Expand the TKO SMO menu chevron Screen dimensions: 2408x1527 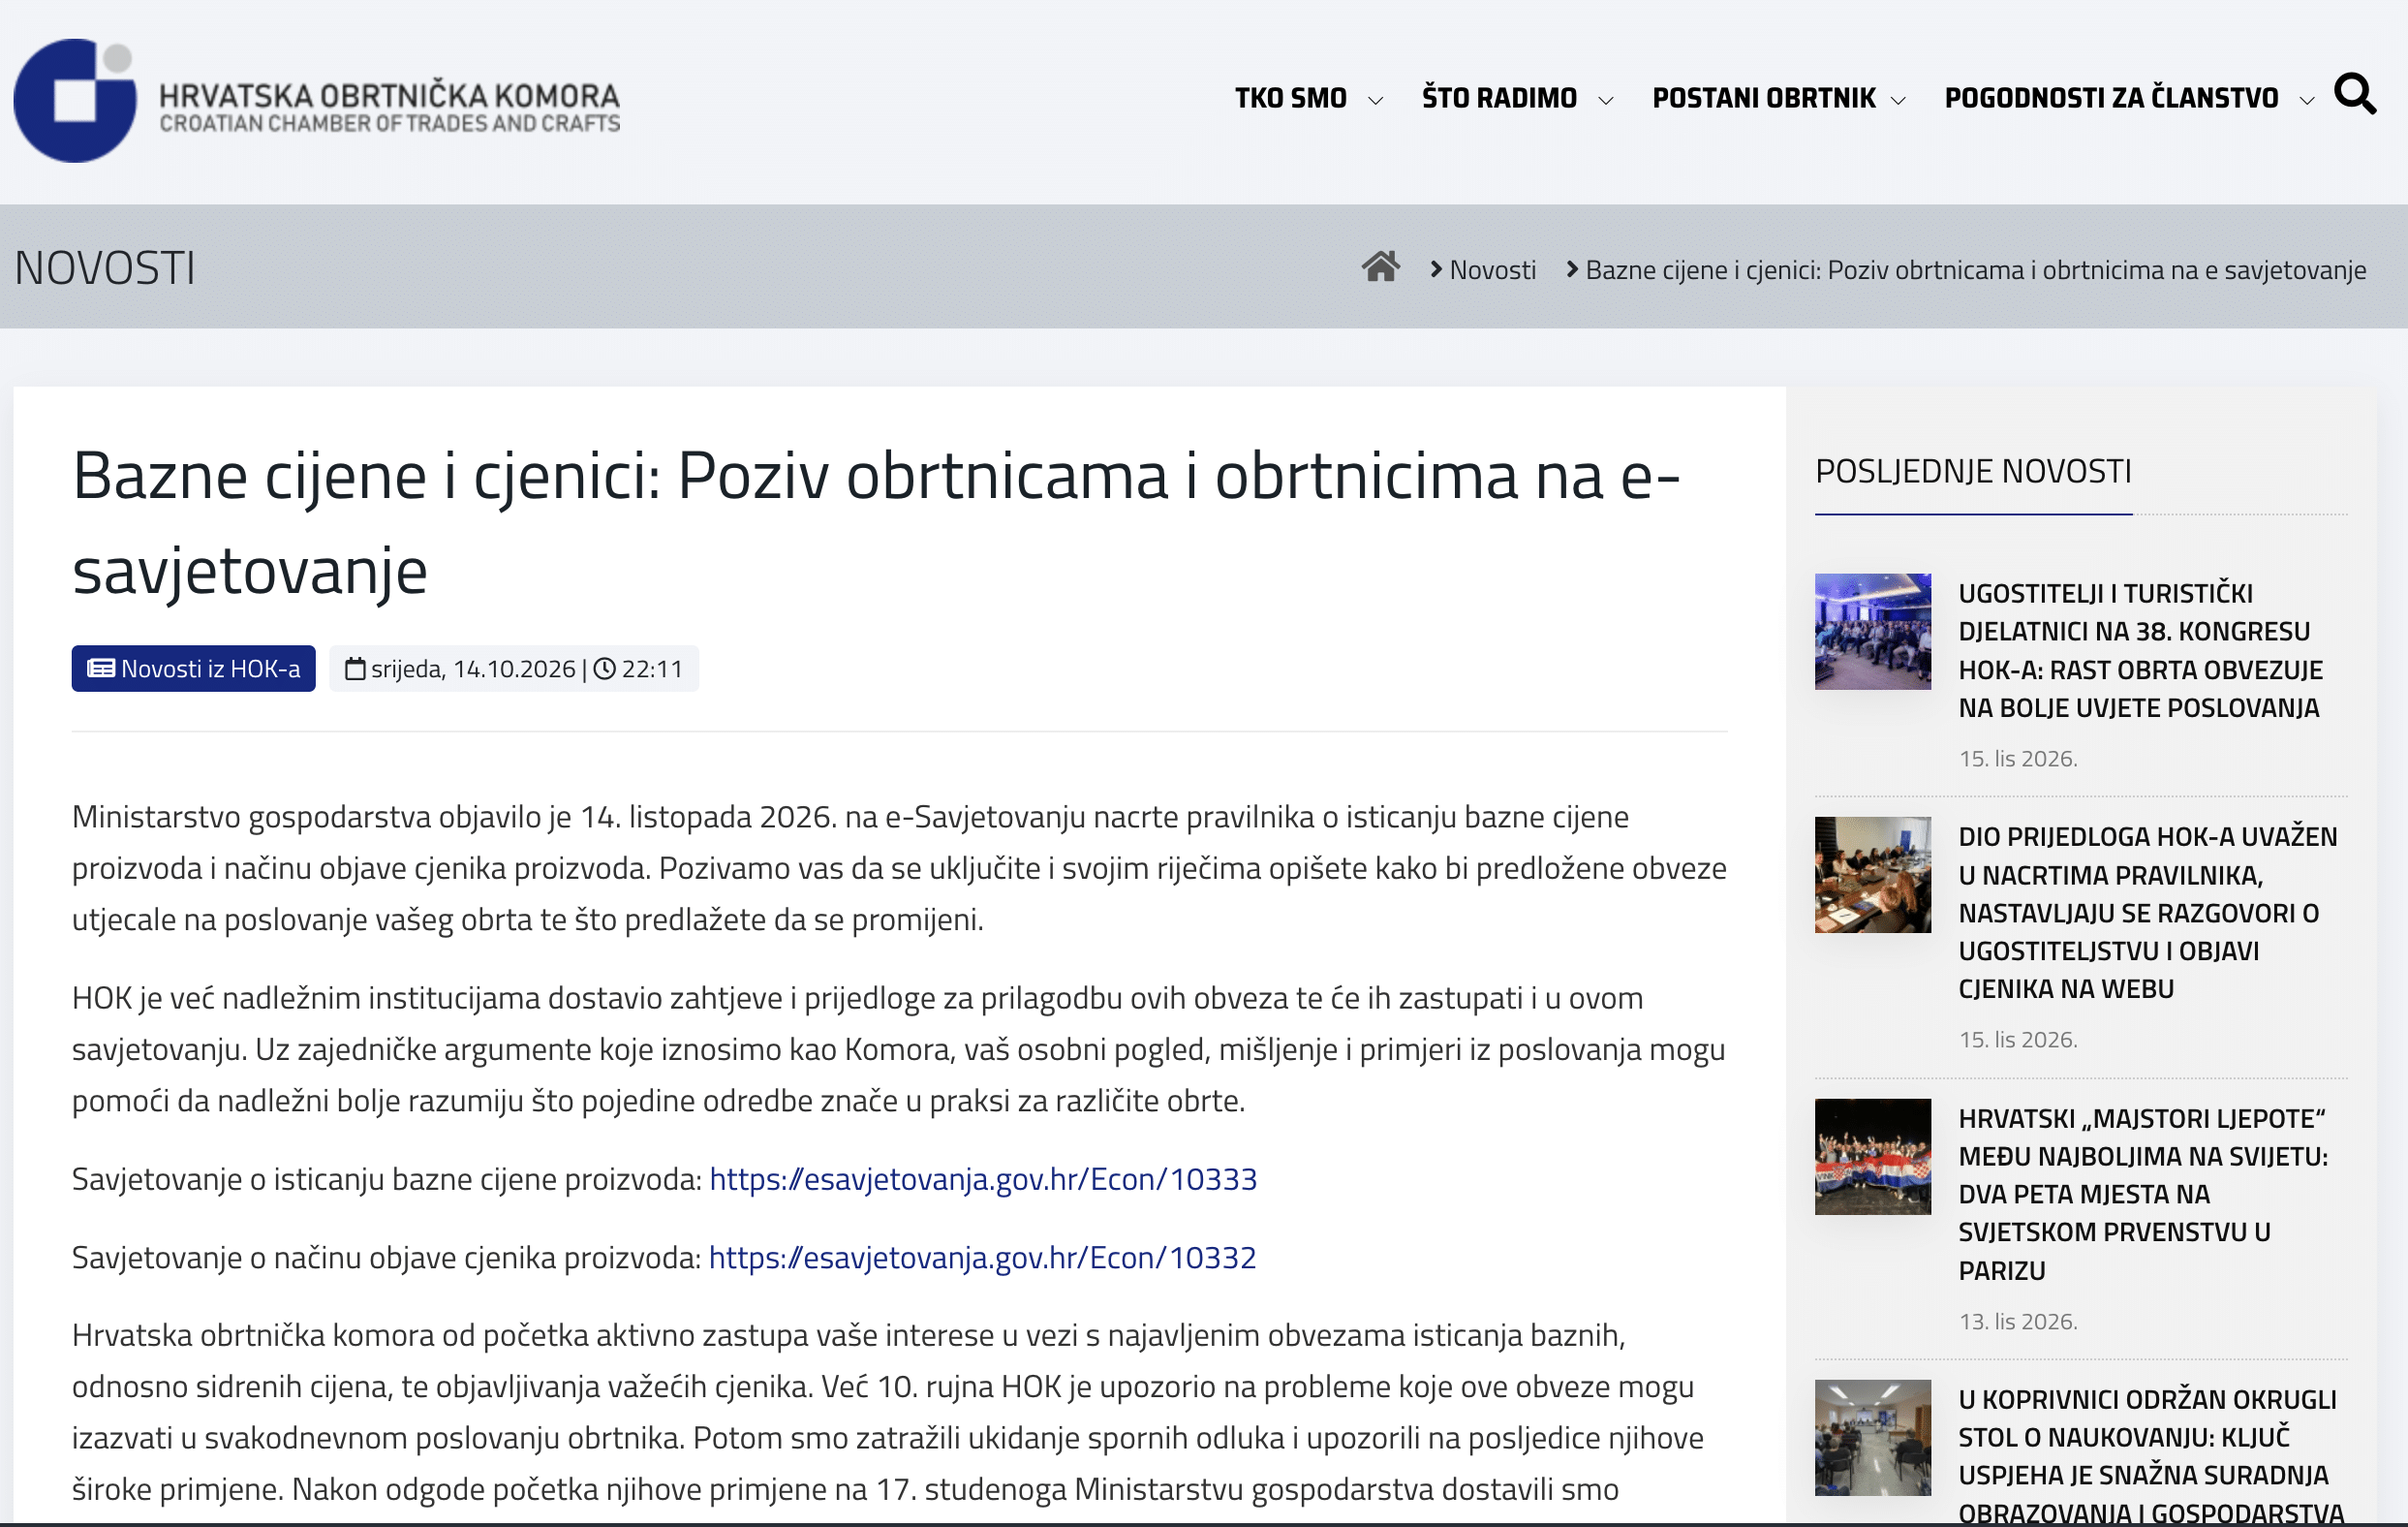1375,100
